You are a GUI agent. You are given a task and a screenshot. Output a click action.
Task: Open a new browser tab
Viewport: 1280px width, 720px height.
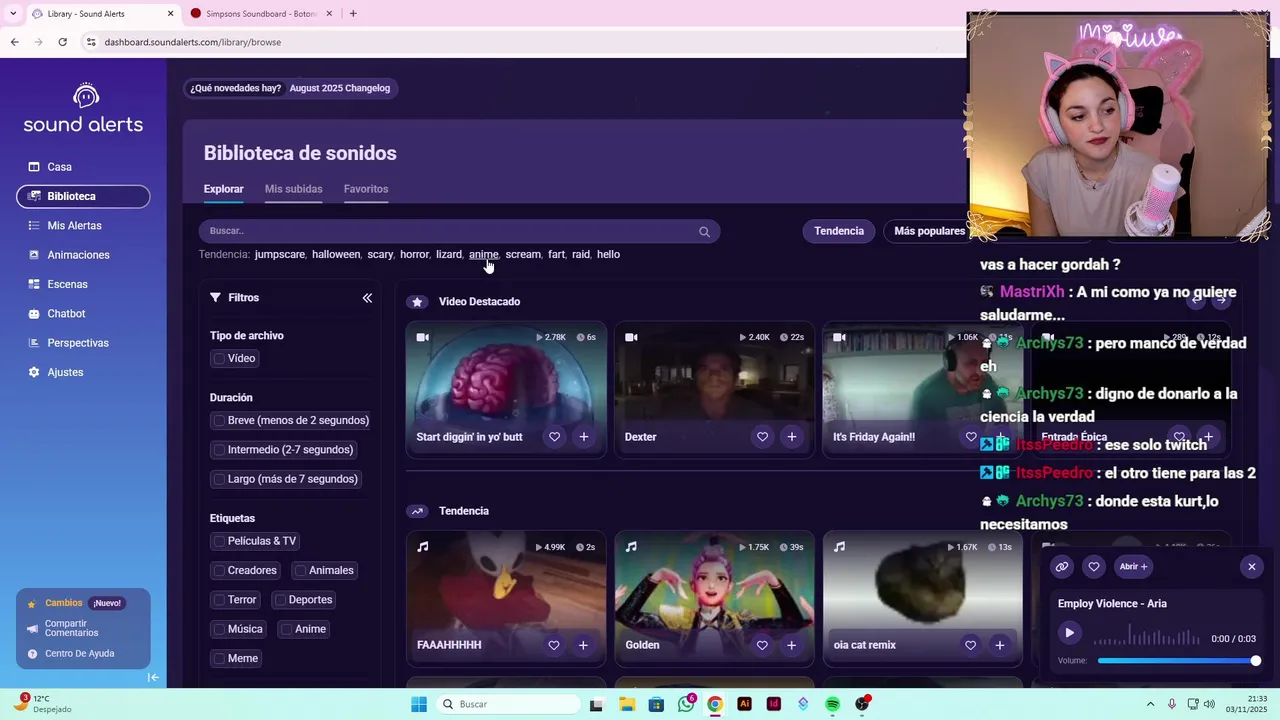click(x=353, y=14)
